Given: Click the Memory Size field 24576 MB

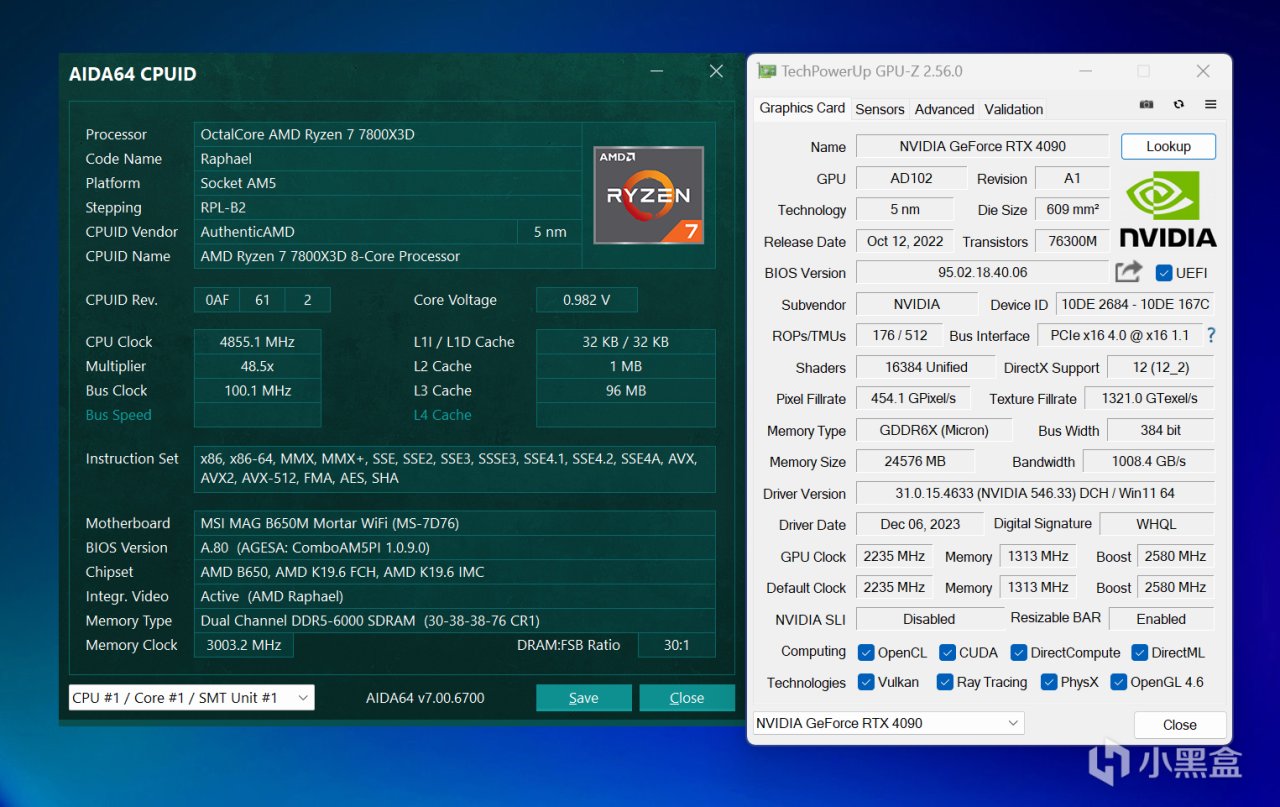Looking at the screenshot, I should click(915, 461).
